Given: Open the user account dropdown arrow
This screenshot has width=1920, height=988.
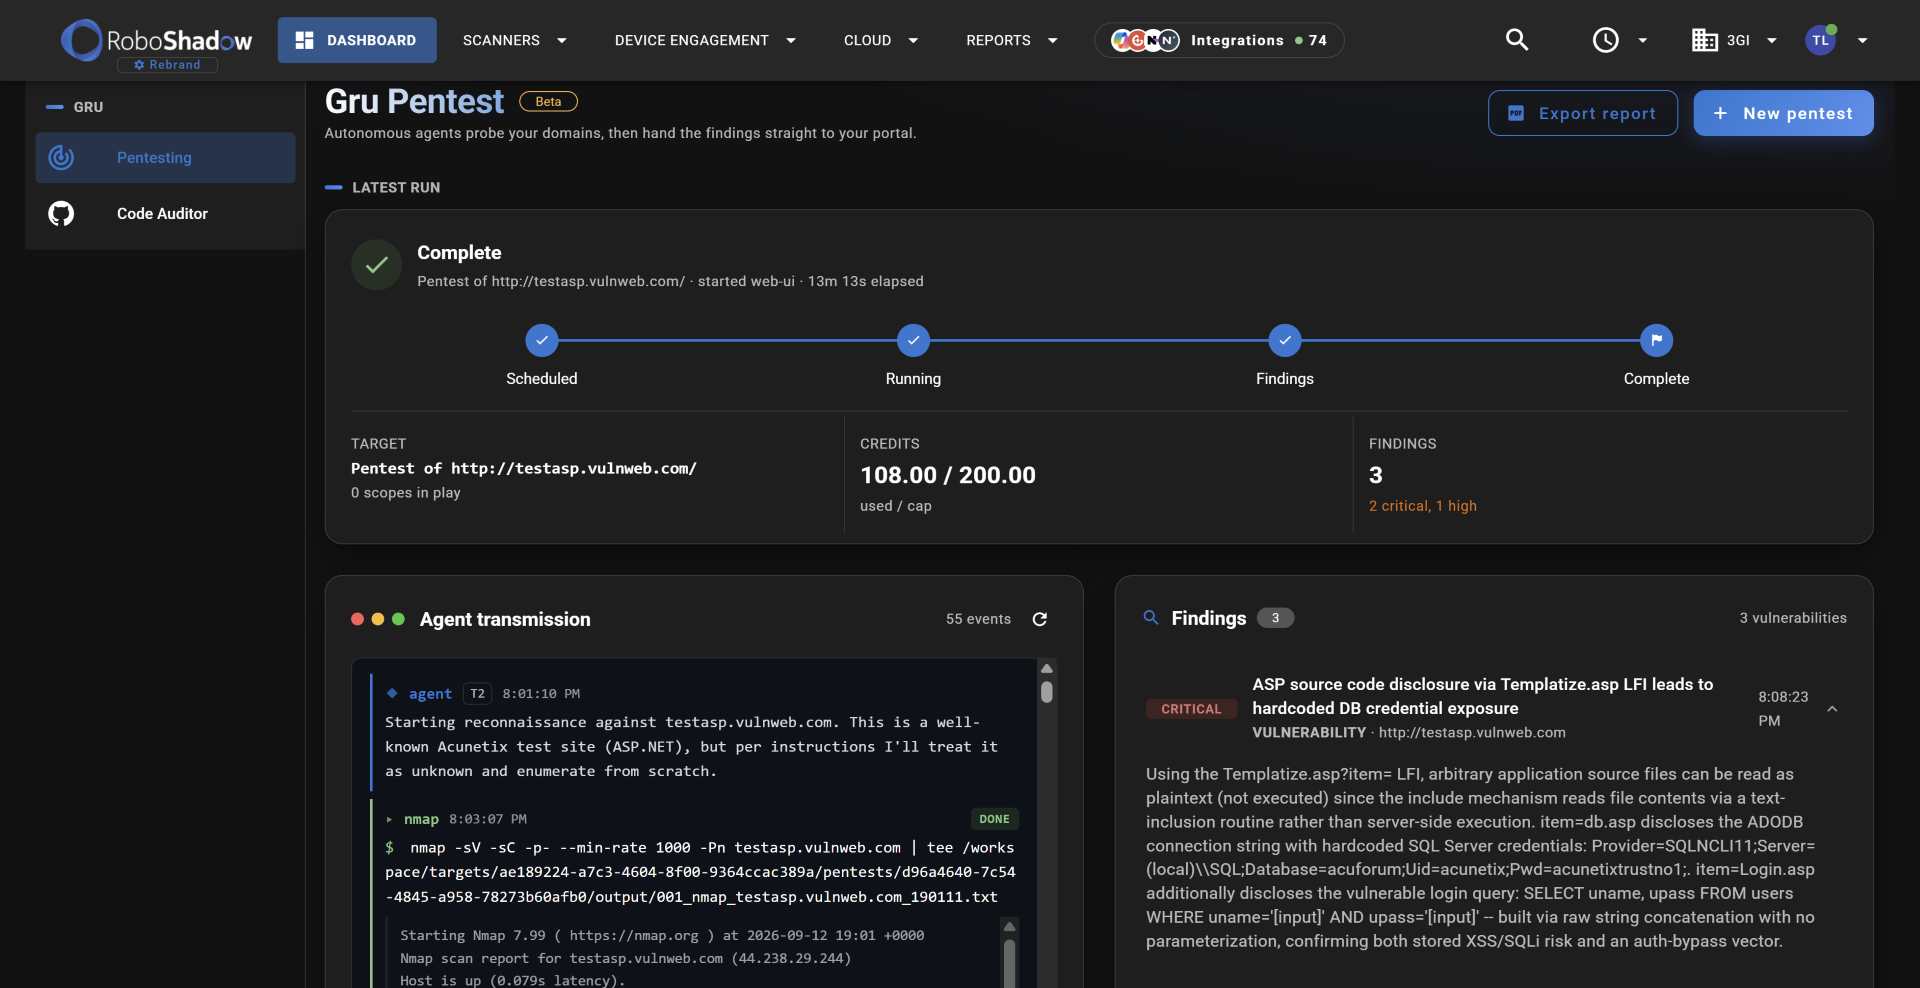Looking at the screenshot, I should [1862, 41].
